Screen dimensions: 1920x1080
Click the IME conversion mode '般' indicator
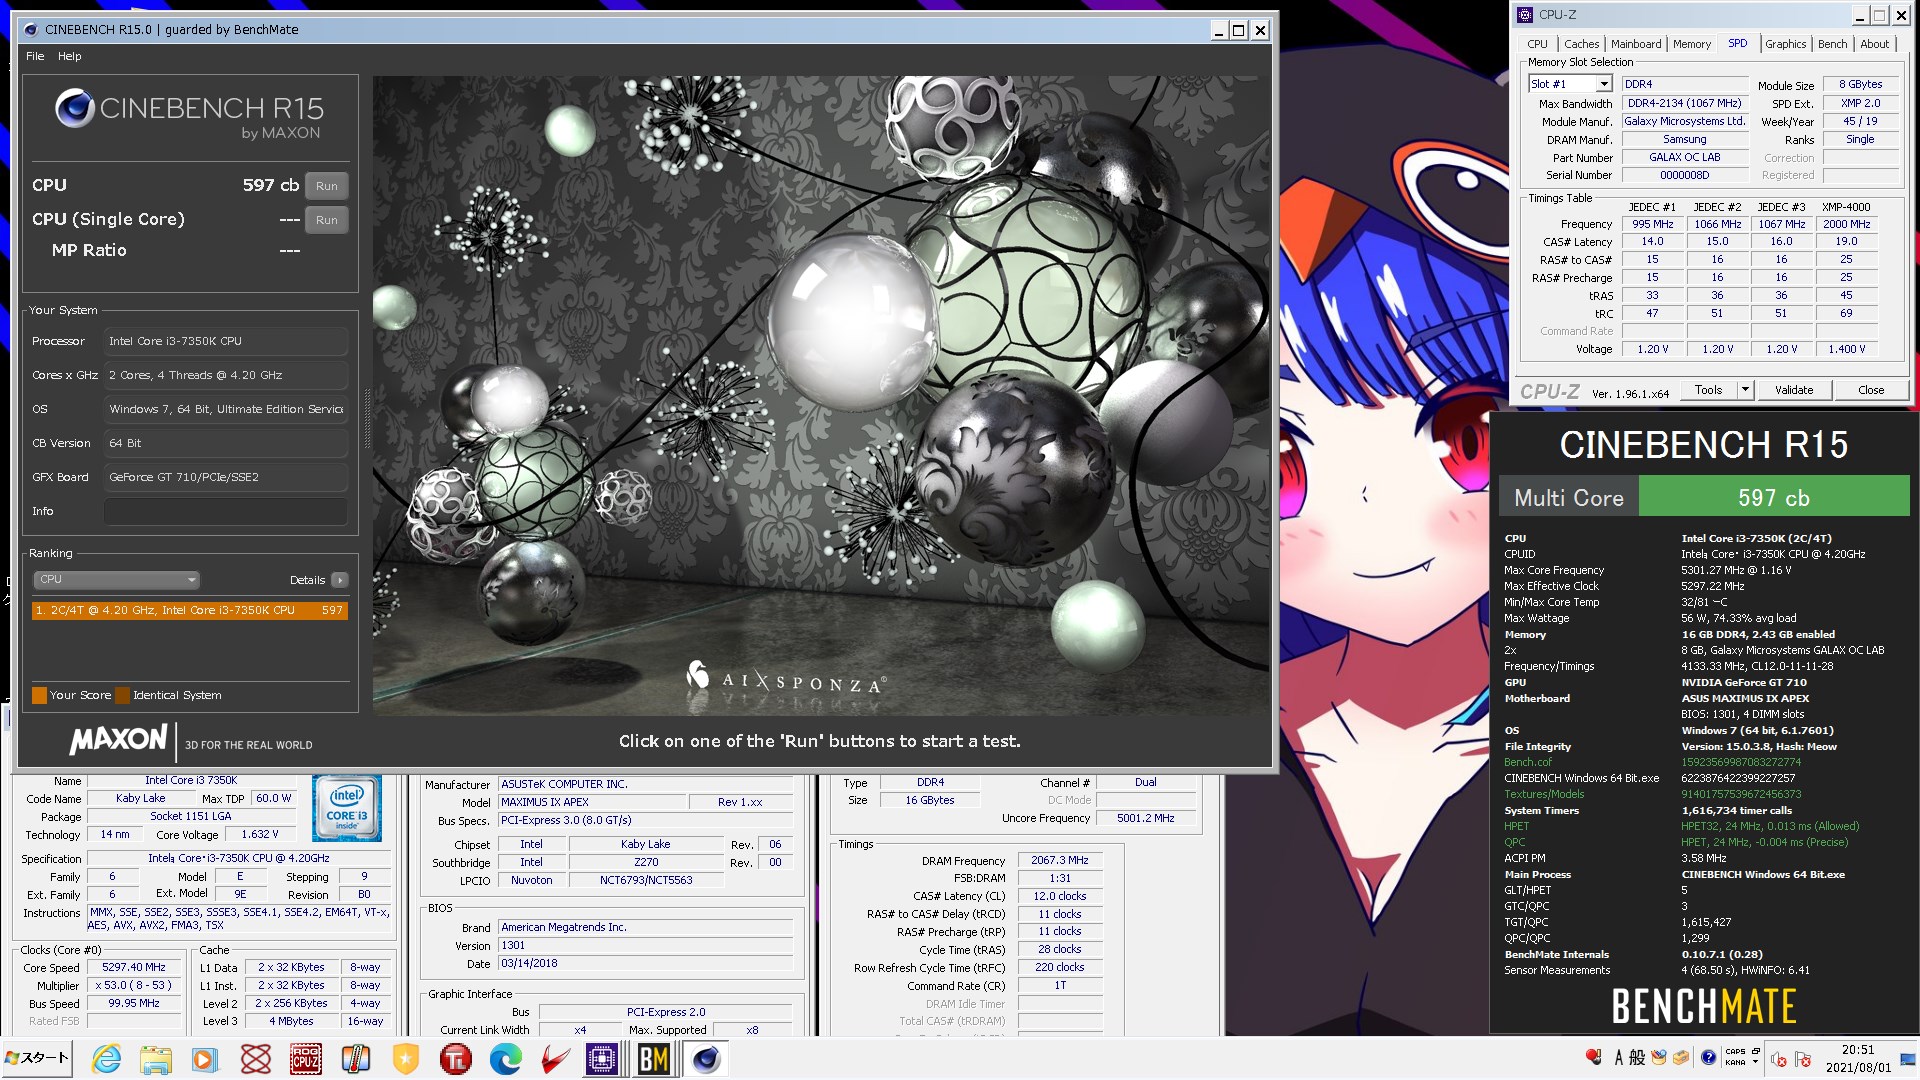pos(1637,1057)
